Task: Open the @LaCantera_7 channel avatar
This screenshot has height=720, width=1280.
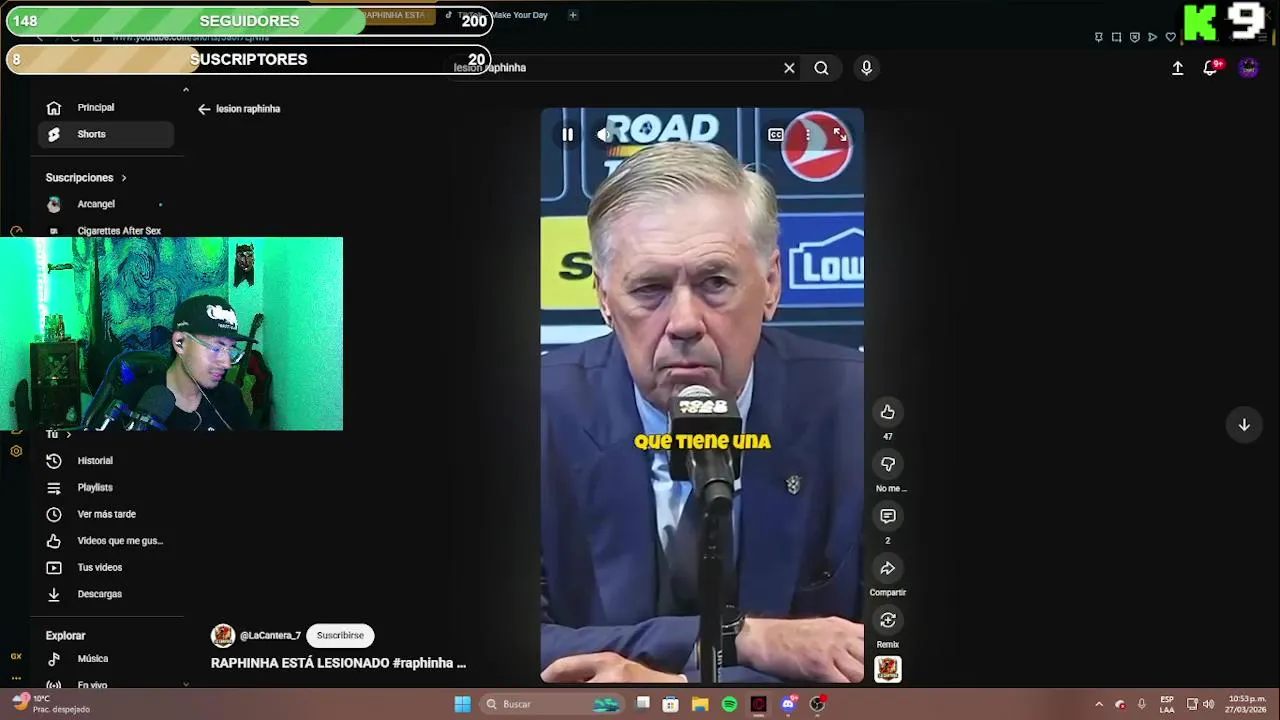Action: click(223, 636)
